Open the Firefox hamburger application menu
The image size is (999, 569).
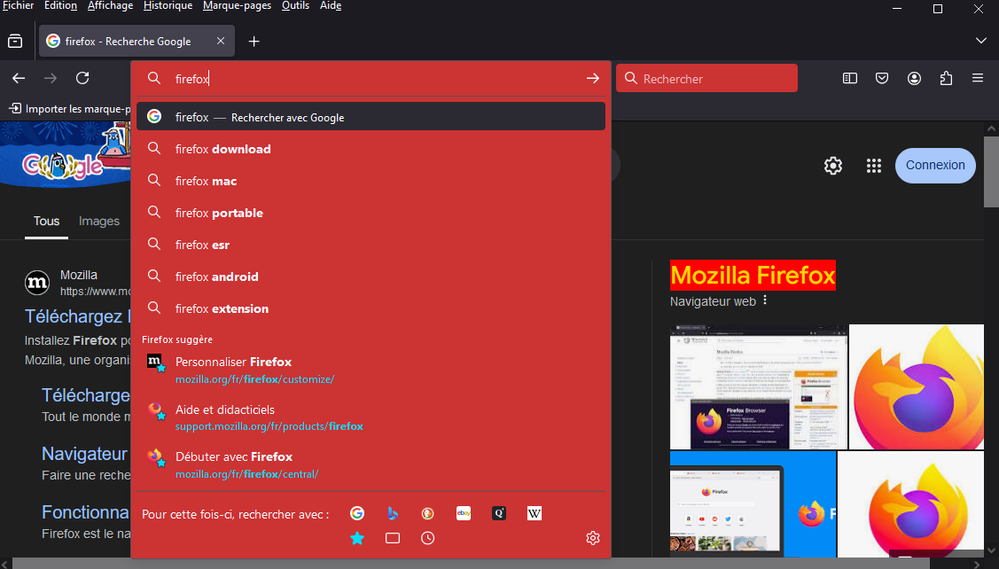(x=978, y=78)
